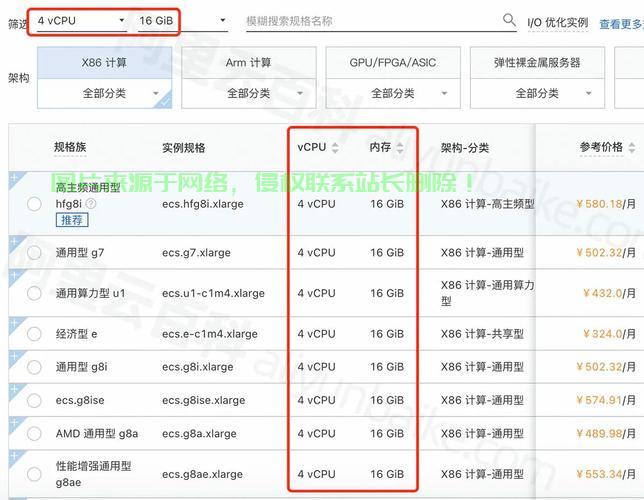Click the ¥432.0/月 price
Image resolution: width=644 pixels, height=500 pixels.
click(x=609, y=293)
